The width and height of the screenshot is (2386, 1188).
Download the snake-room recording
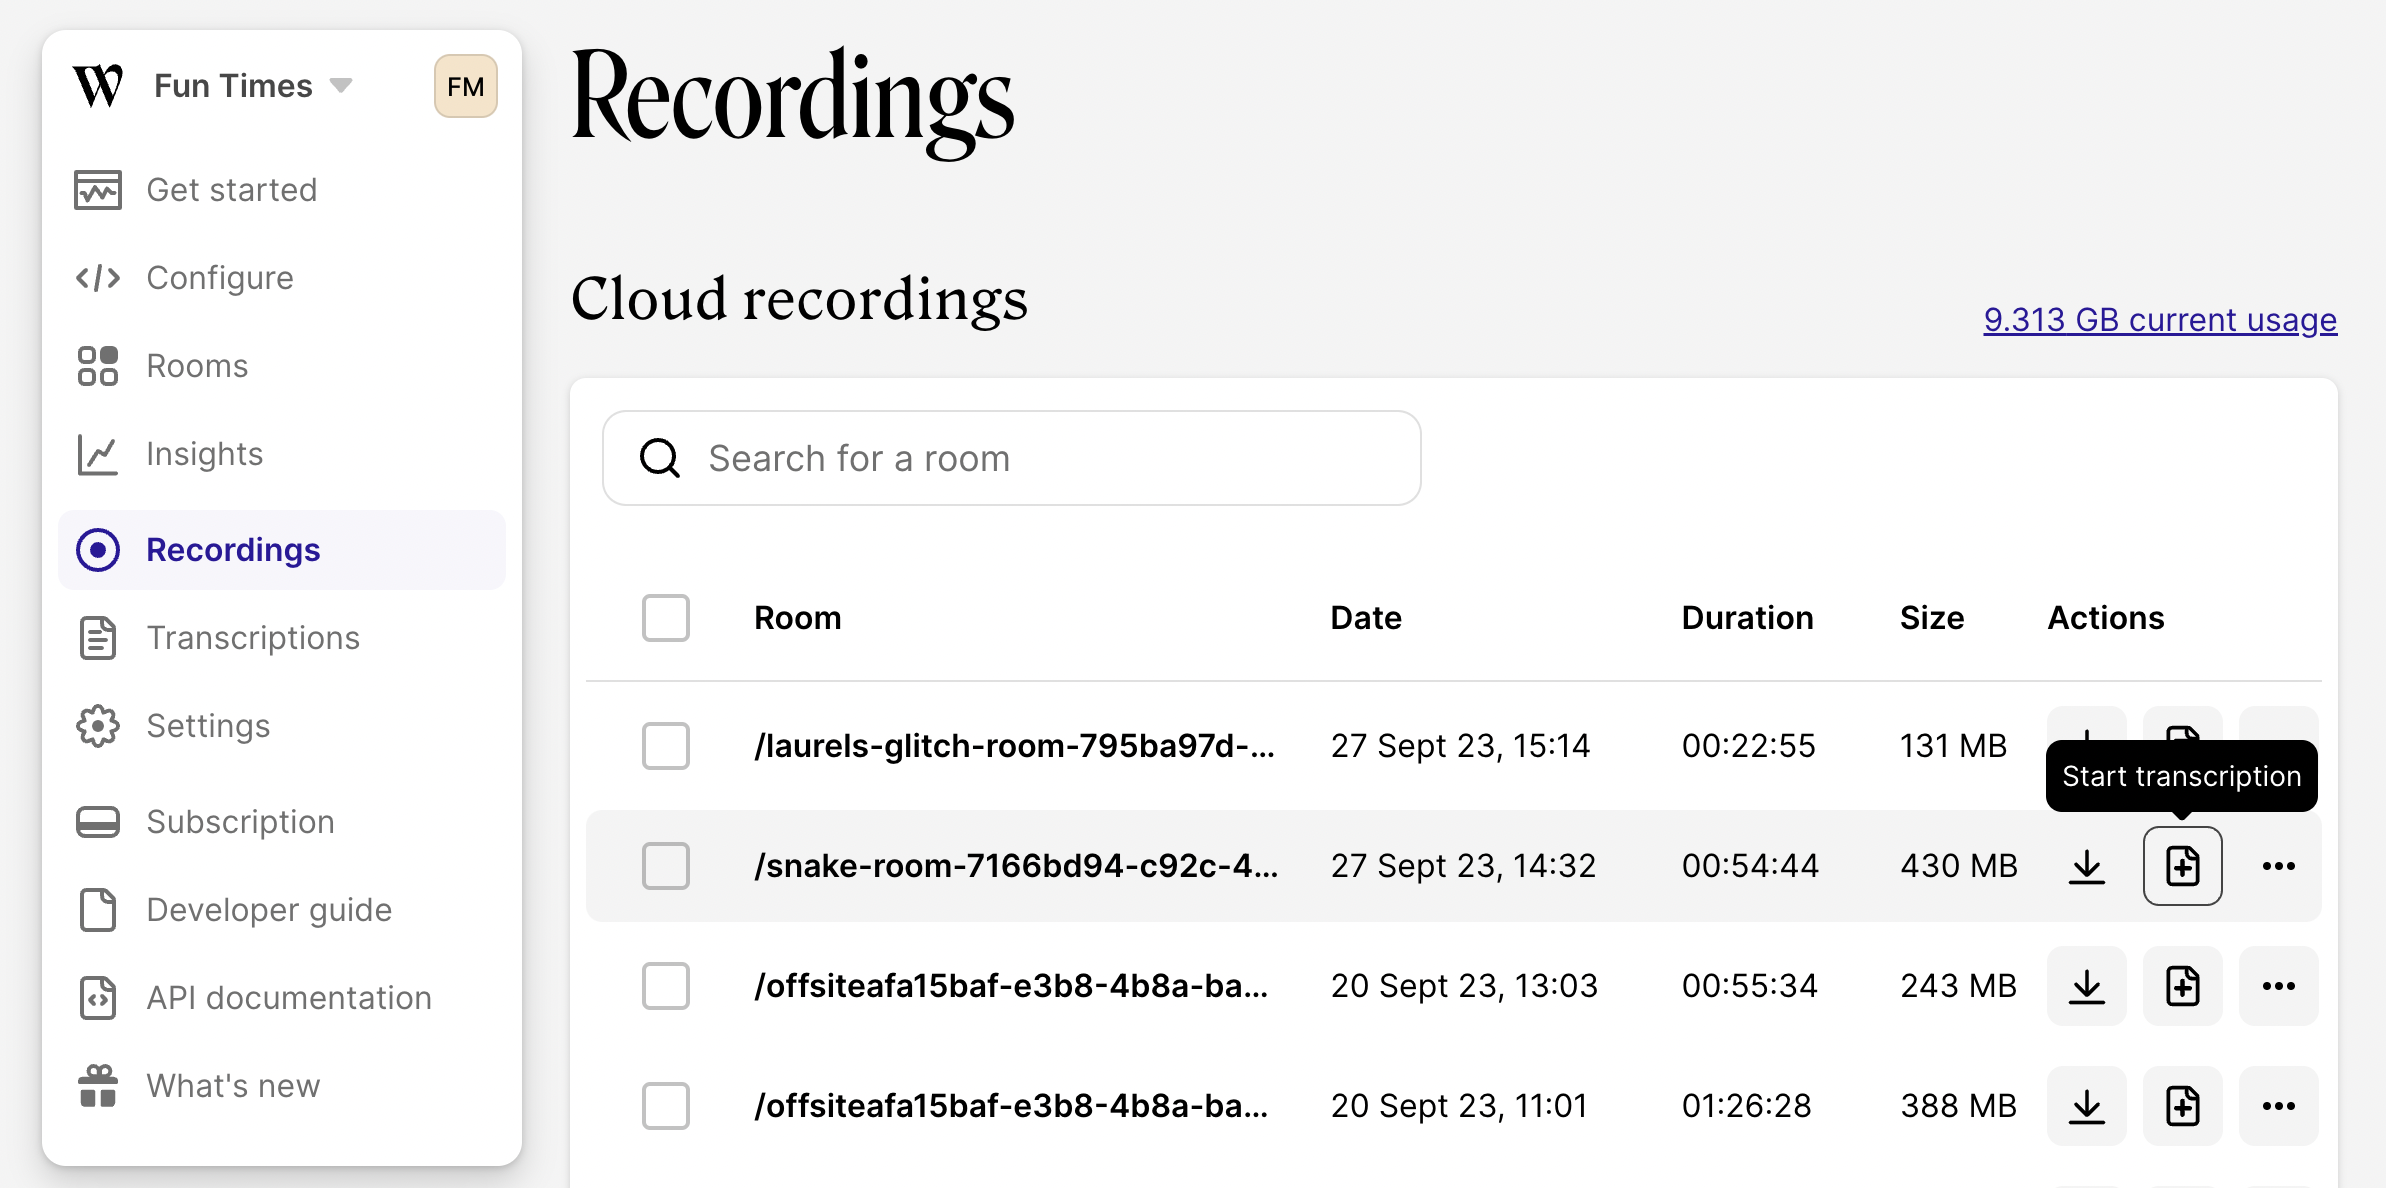pos(2086,866)
